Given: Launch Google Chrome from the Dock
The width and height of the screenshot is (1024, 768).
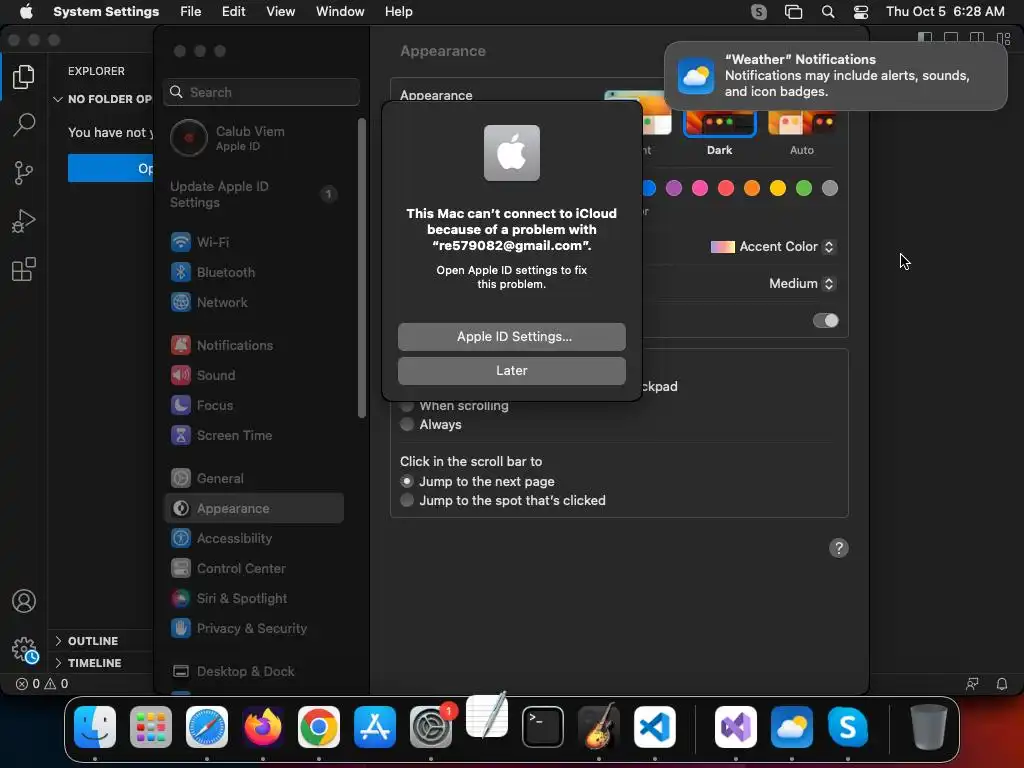Looking at the screenshot, I should tap(319, 727).
